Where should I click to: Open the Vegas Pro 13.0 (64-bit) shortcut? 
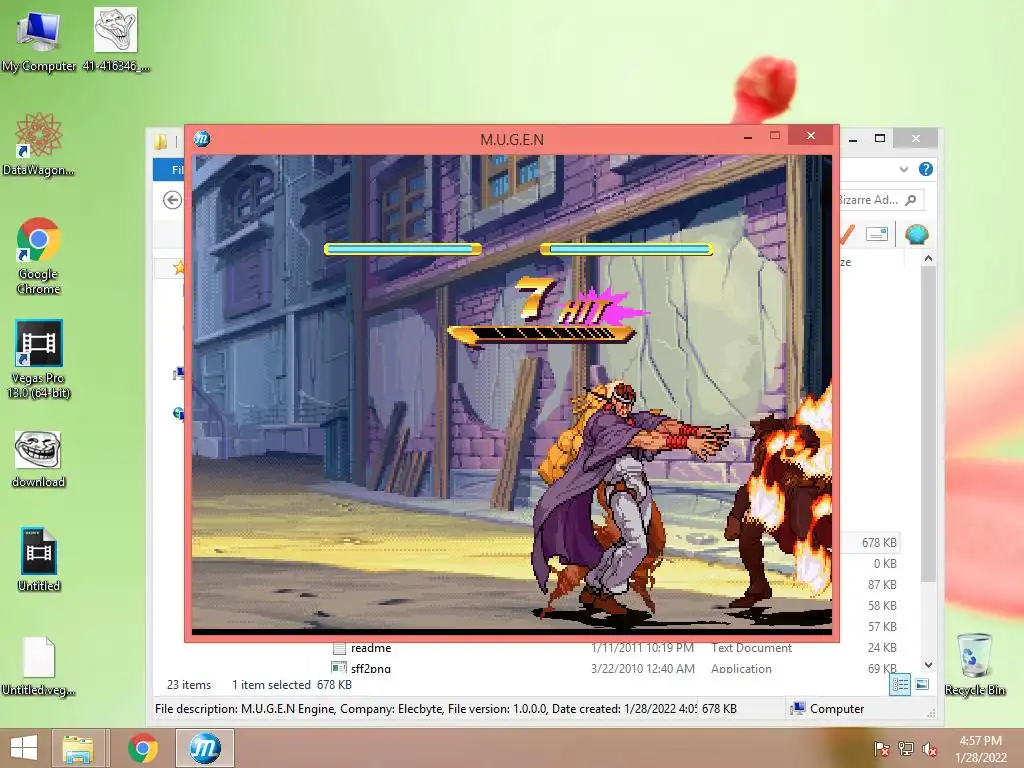[39, 359]
